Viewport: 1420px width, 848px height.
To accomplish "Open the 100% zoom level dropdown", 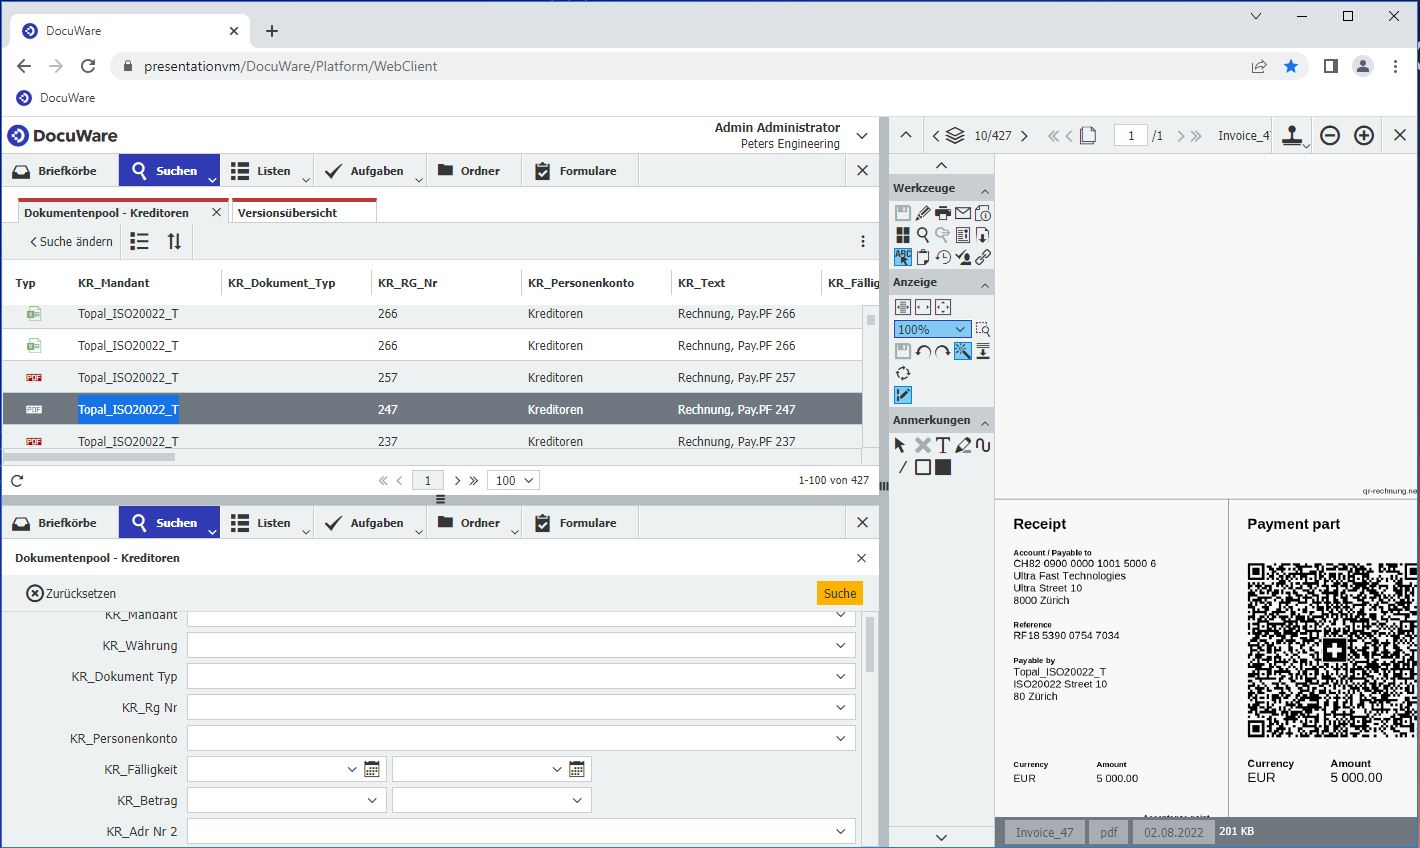I will coord(932,329).
